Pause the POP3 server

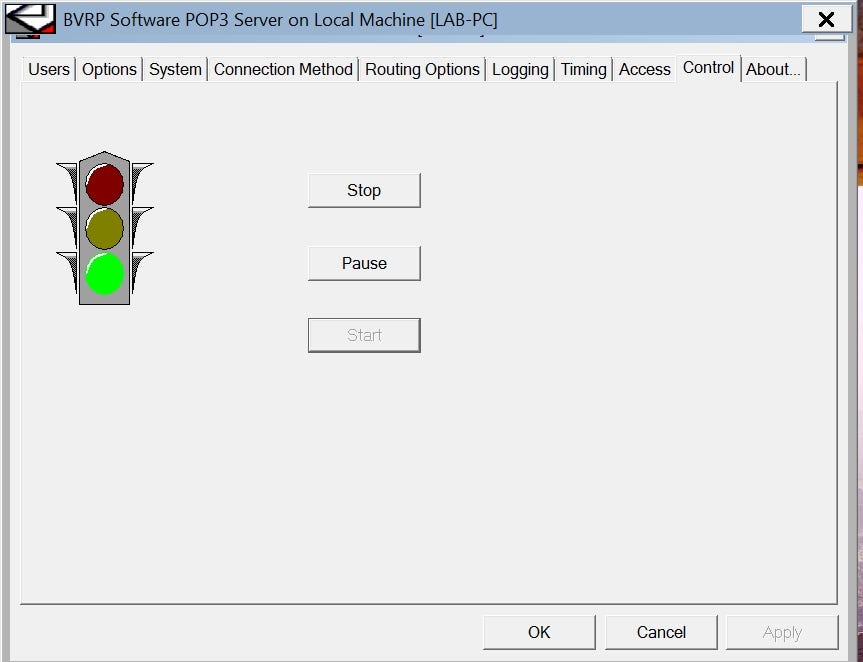click(x=363, y=263)
